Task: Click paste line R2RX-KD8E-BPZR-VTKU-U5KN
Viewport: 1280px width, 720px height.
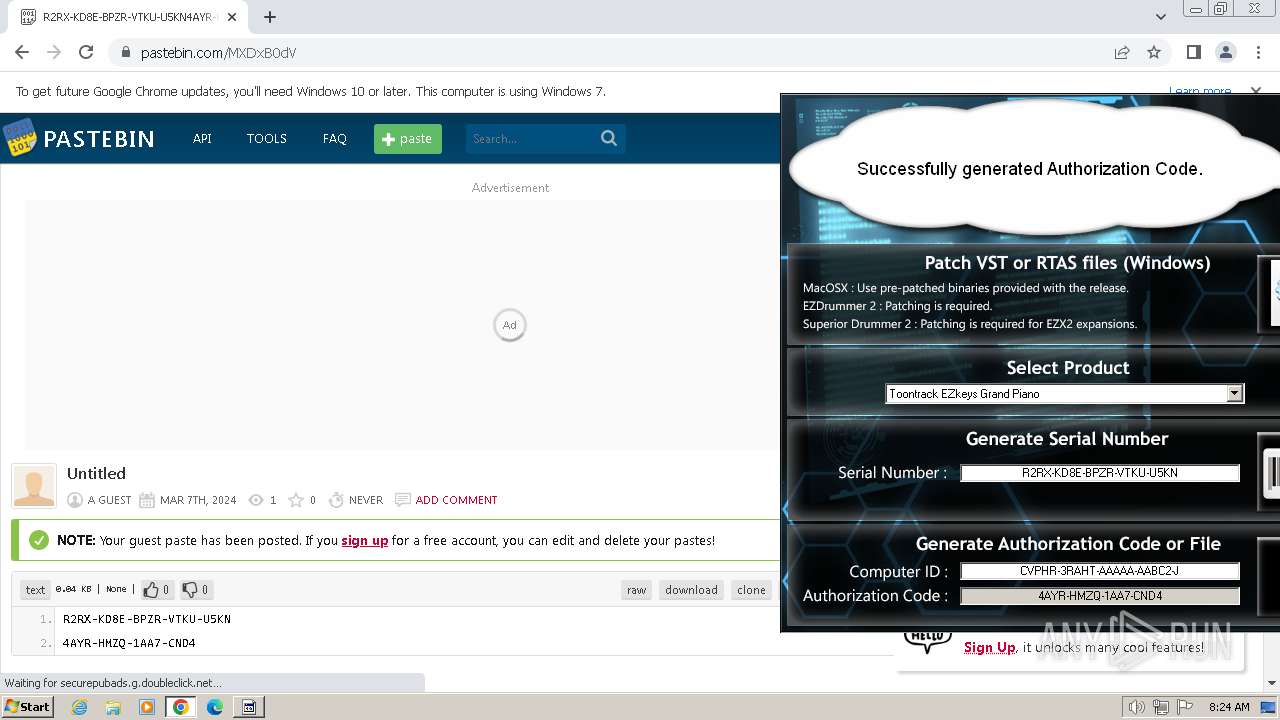Action: [x=147, y=619]
